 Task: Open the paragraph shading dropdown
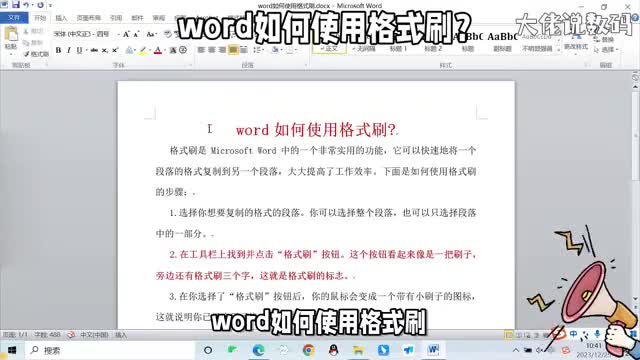coord(276,50)
